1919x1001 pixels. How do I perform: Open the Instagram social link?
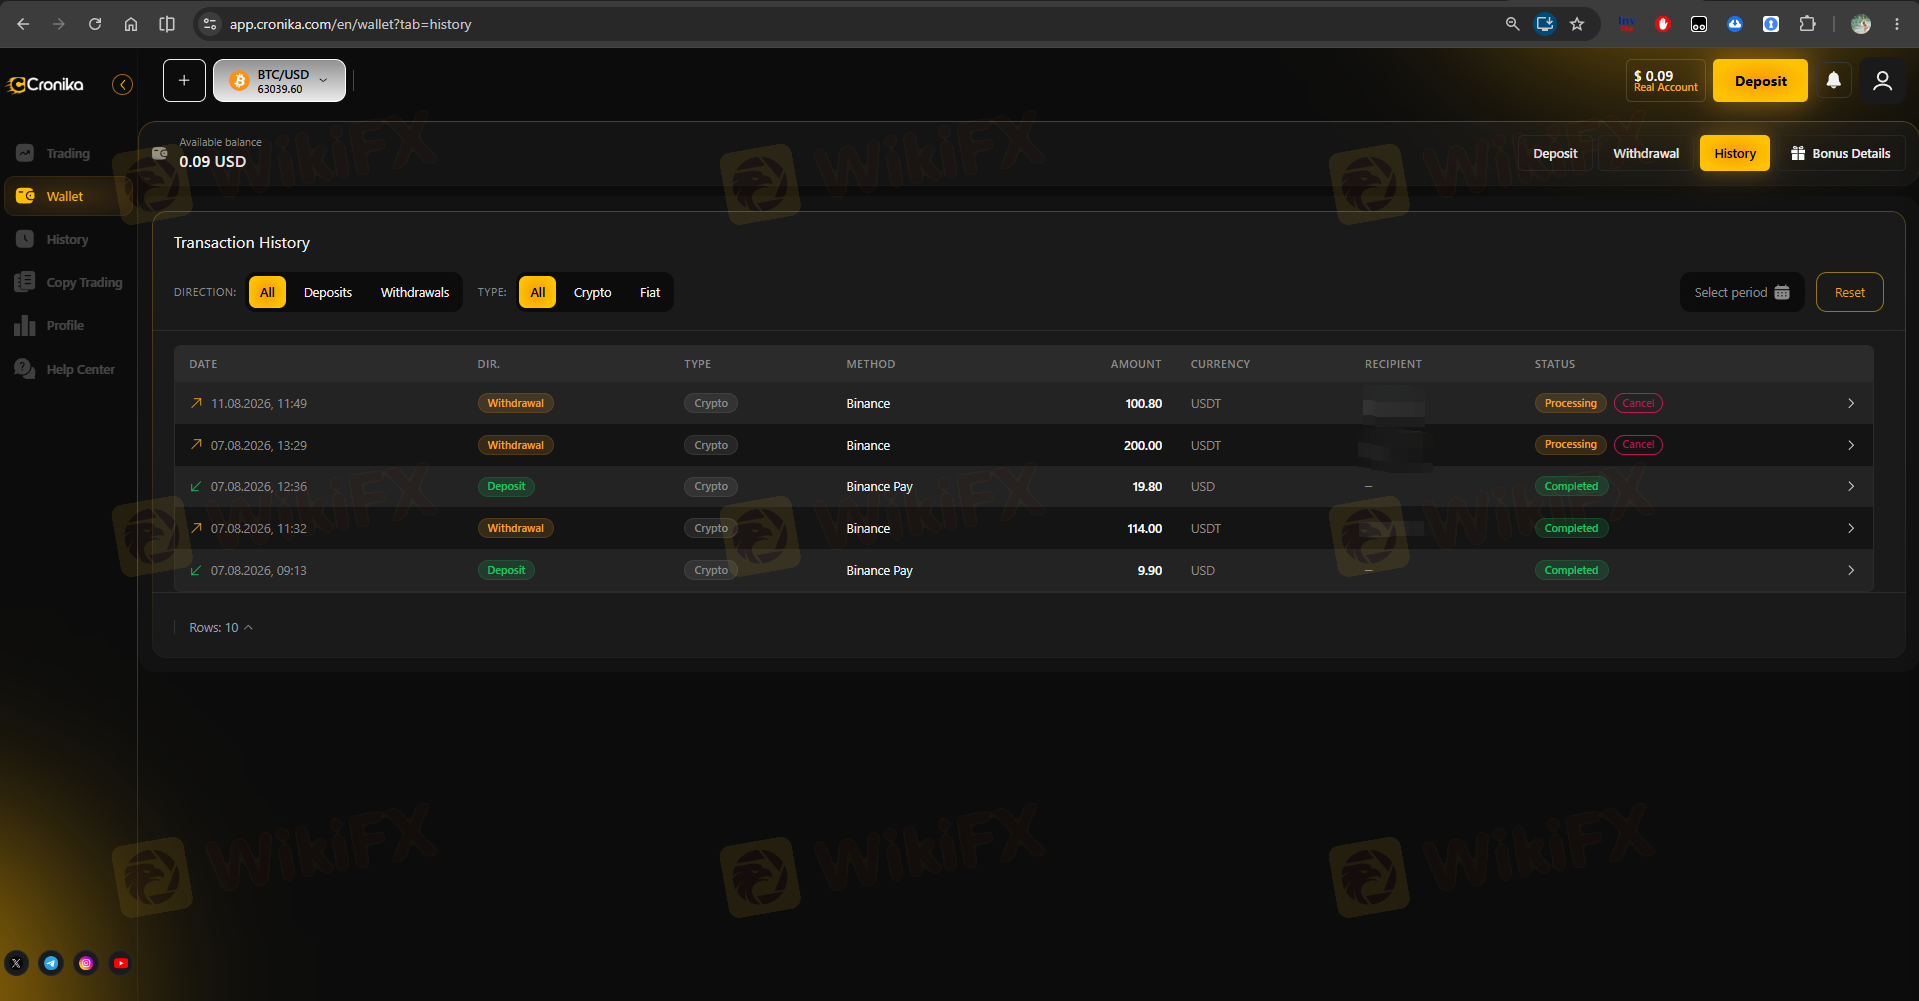click(86, 963)
